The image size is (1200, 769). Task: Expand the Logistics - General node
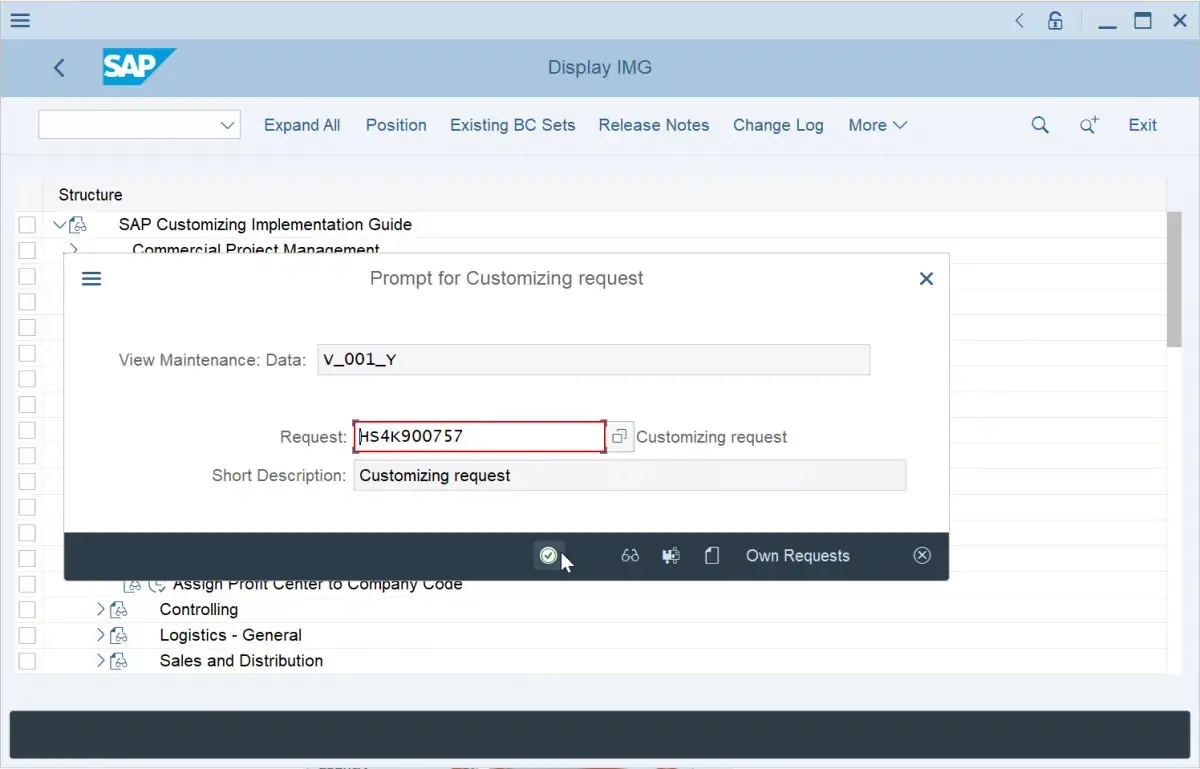[x=100, y=635]
